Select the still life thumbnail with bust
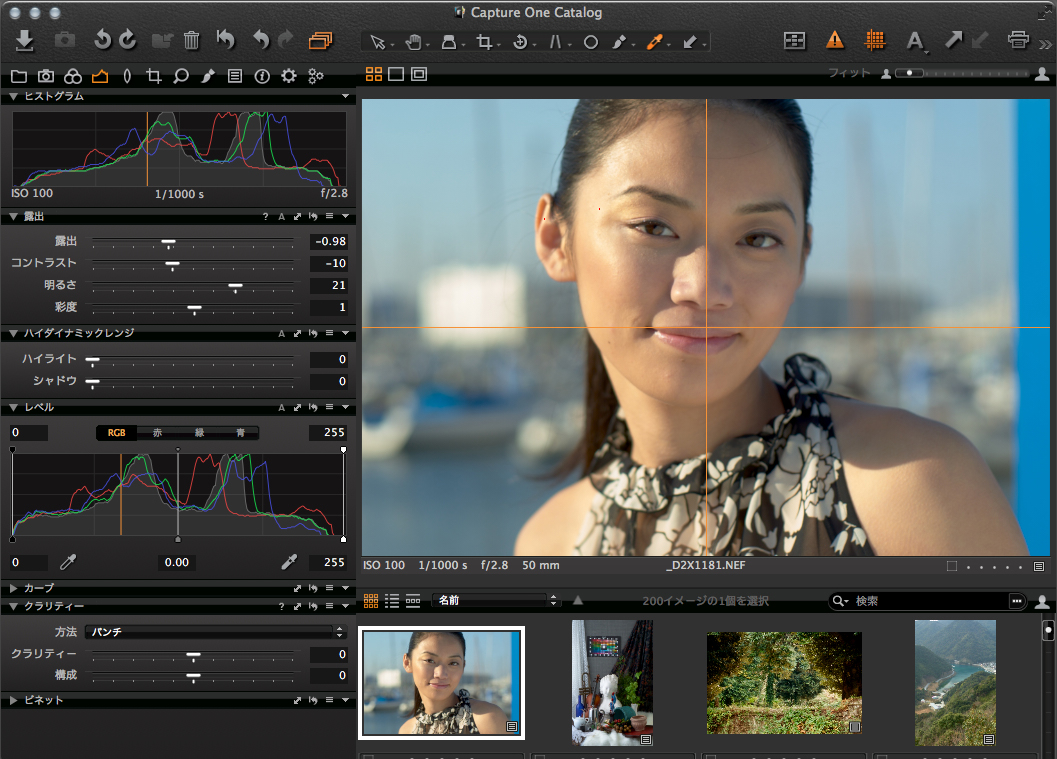Image resolution: width=1057 pixels, height=759 pixels. [x=612, y=682]
